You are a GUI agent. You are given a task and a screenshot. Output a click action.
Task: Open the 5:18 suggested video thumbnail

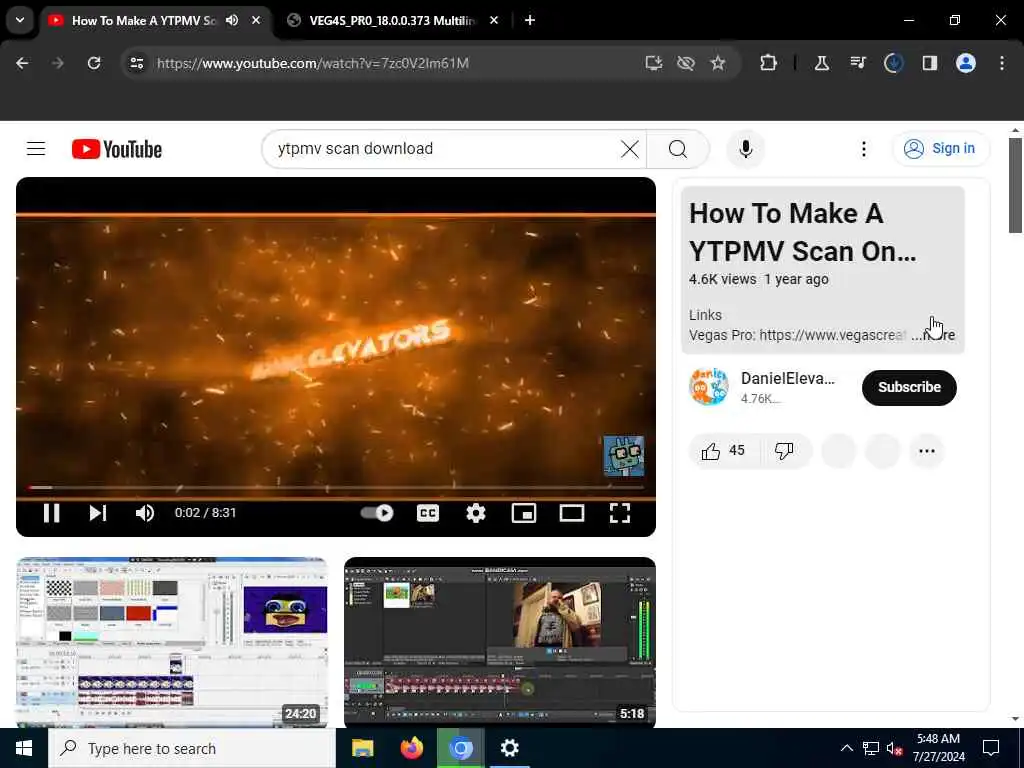(x=500, y=641)
